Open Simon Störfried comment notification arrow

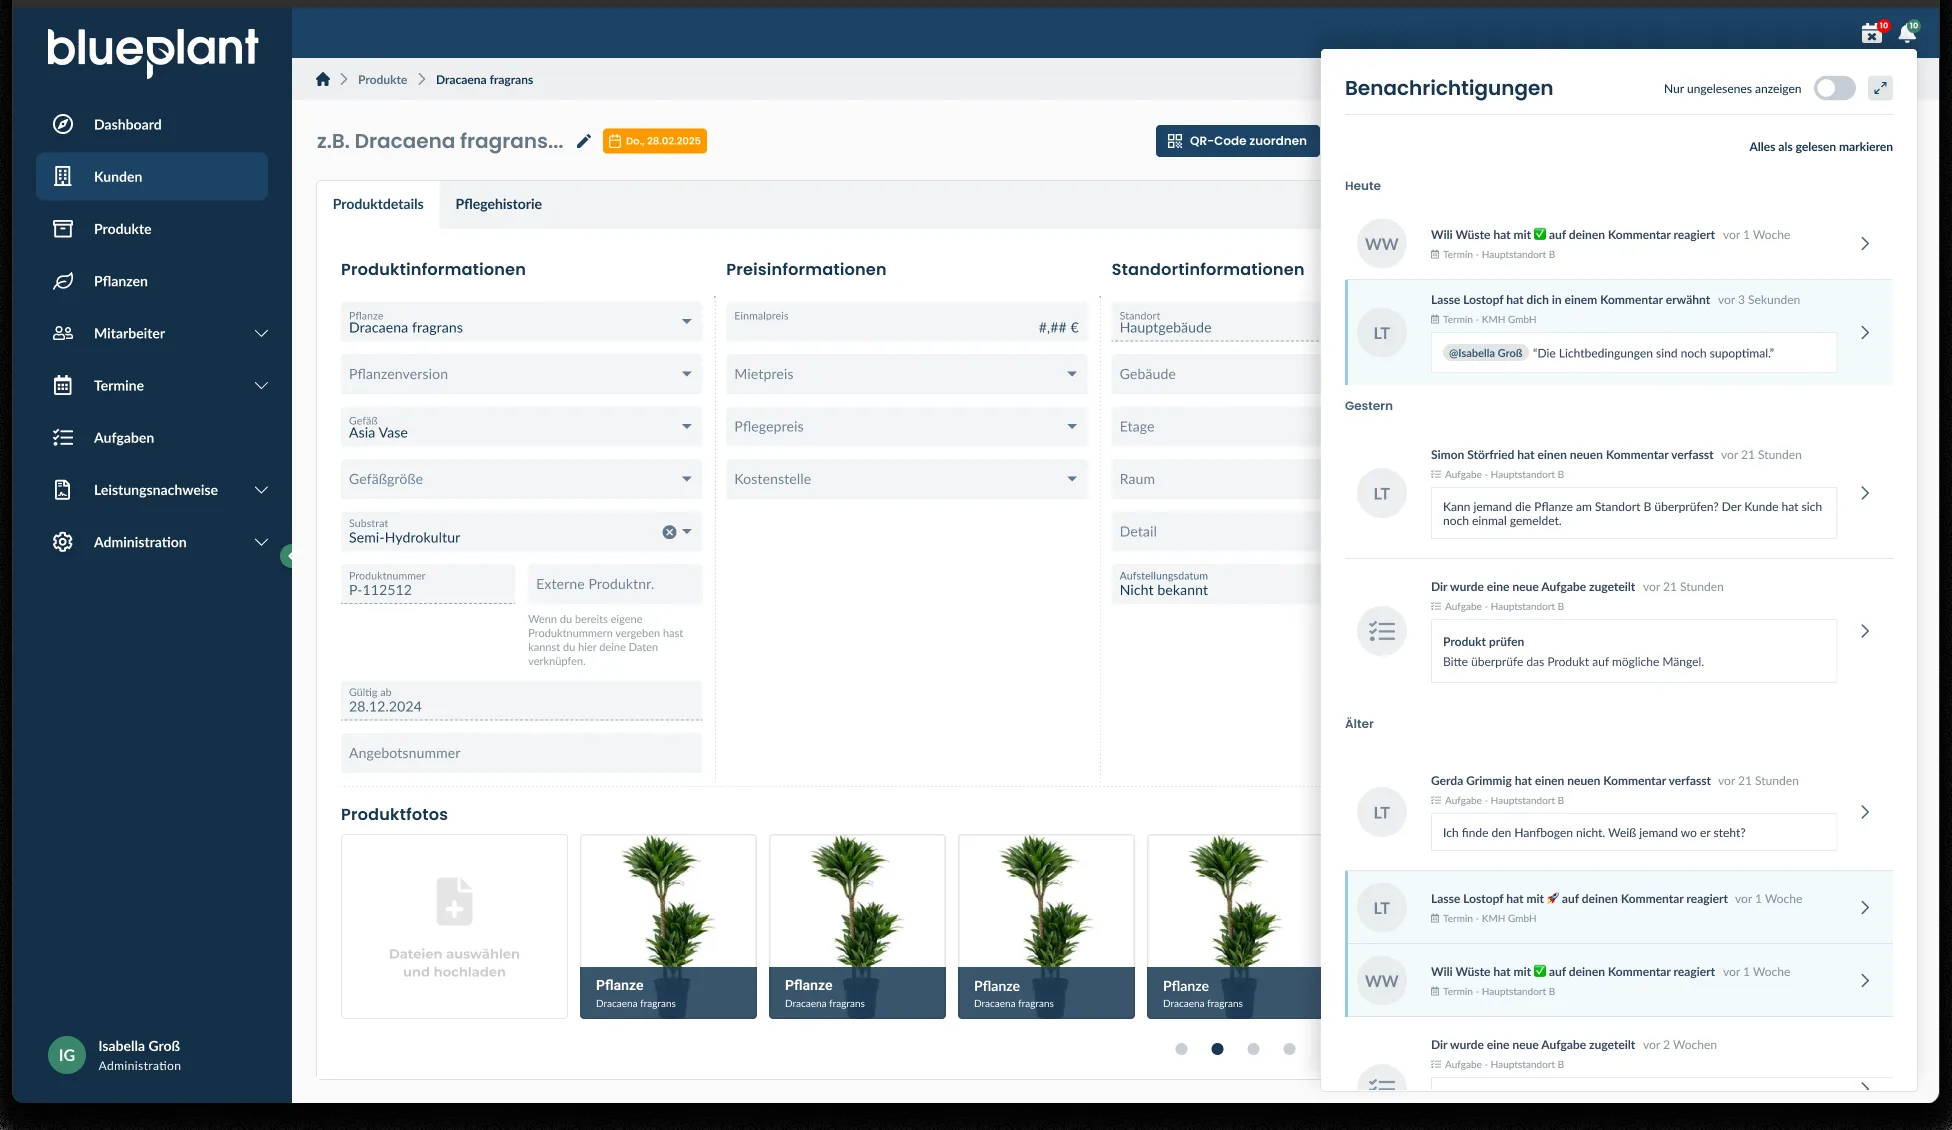coord(1865,493)
